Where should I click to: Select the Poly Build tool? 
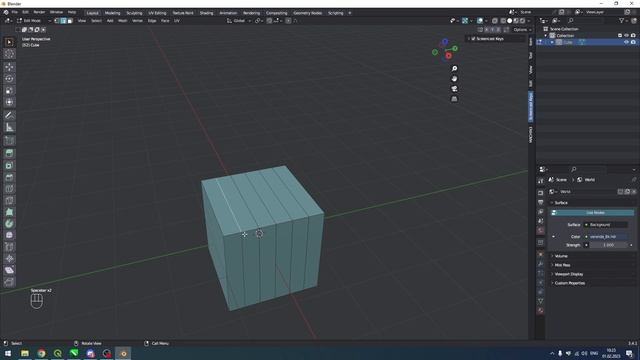[x=9, y=212]
